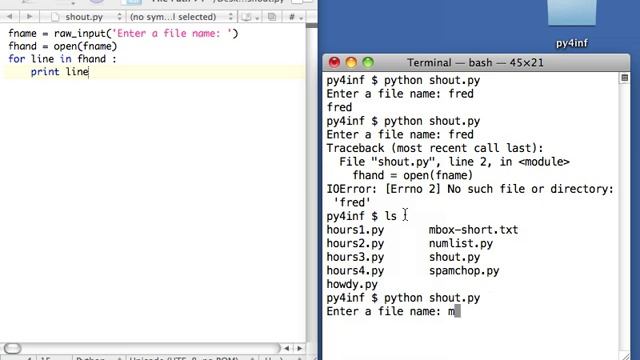Click 'hours4.py' in Terminal listing
This screenshot has width=640, height=360.
tap(355, 271)
